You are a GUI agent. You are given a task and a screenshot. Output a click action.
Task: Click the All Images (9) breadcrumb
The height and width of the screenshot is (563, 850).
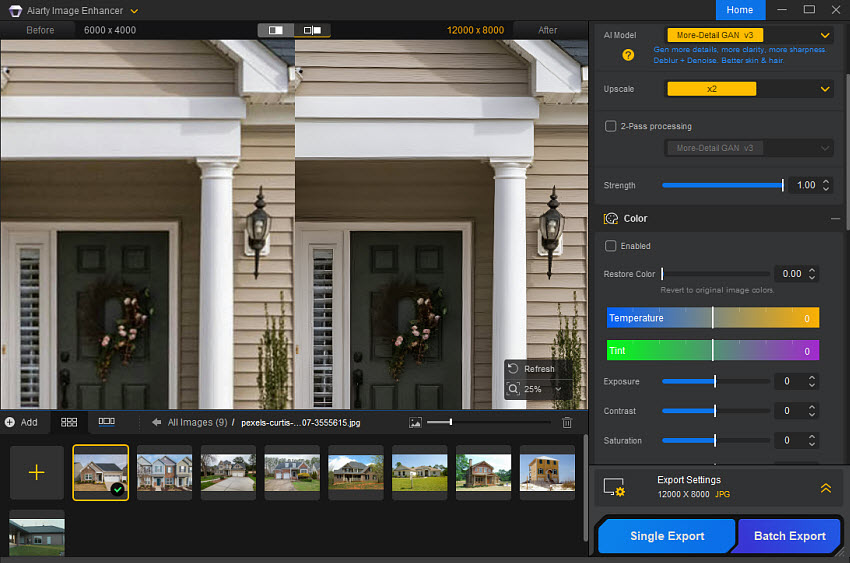pyautogui.click(x=197, y=423)
